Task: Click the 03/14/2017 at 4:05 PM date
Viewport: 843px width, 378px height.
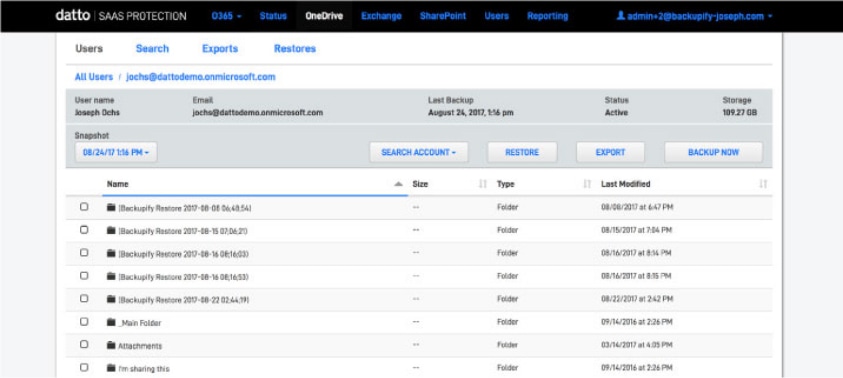Action: (x=636, y=345)
